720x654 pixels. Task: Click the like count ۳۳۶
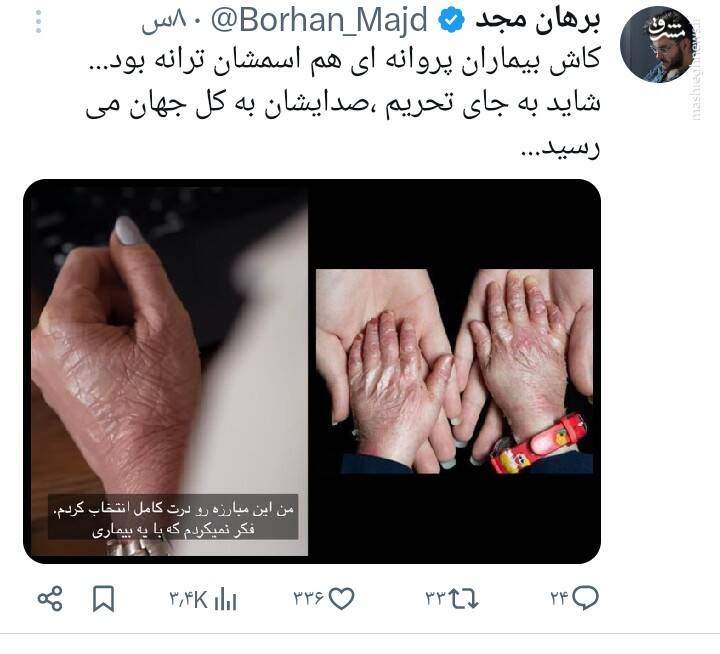tap(309, 598)
